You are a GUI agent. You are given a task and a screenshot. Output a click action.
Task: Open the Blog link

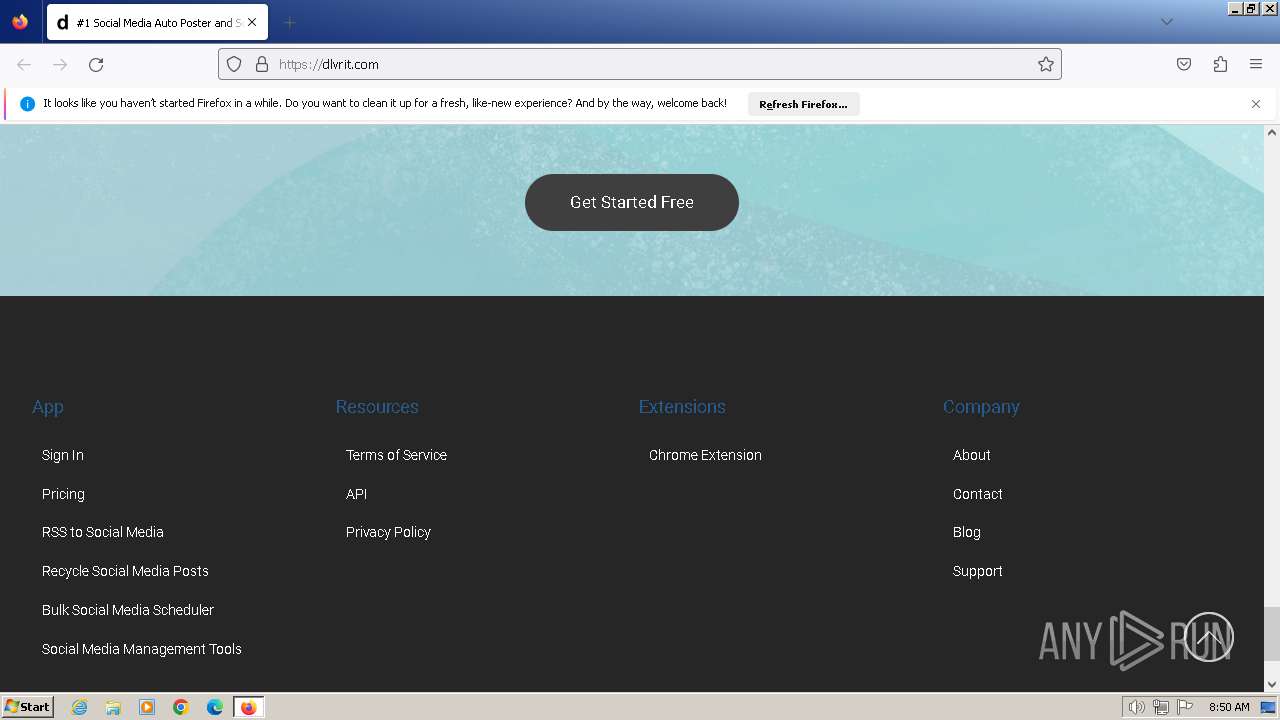967,532
